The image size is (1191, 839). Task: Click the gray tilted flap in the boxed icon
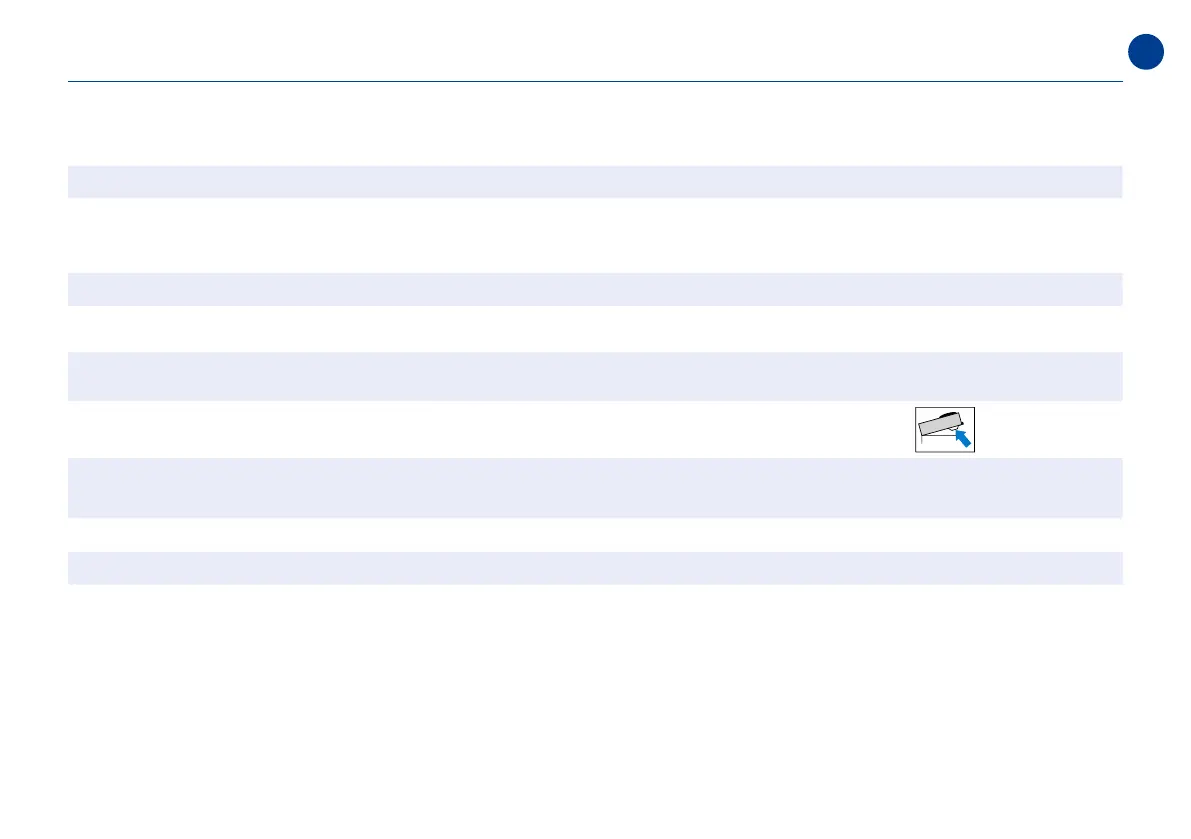click(x=940, y=424)
